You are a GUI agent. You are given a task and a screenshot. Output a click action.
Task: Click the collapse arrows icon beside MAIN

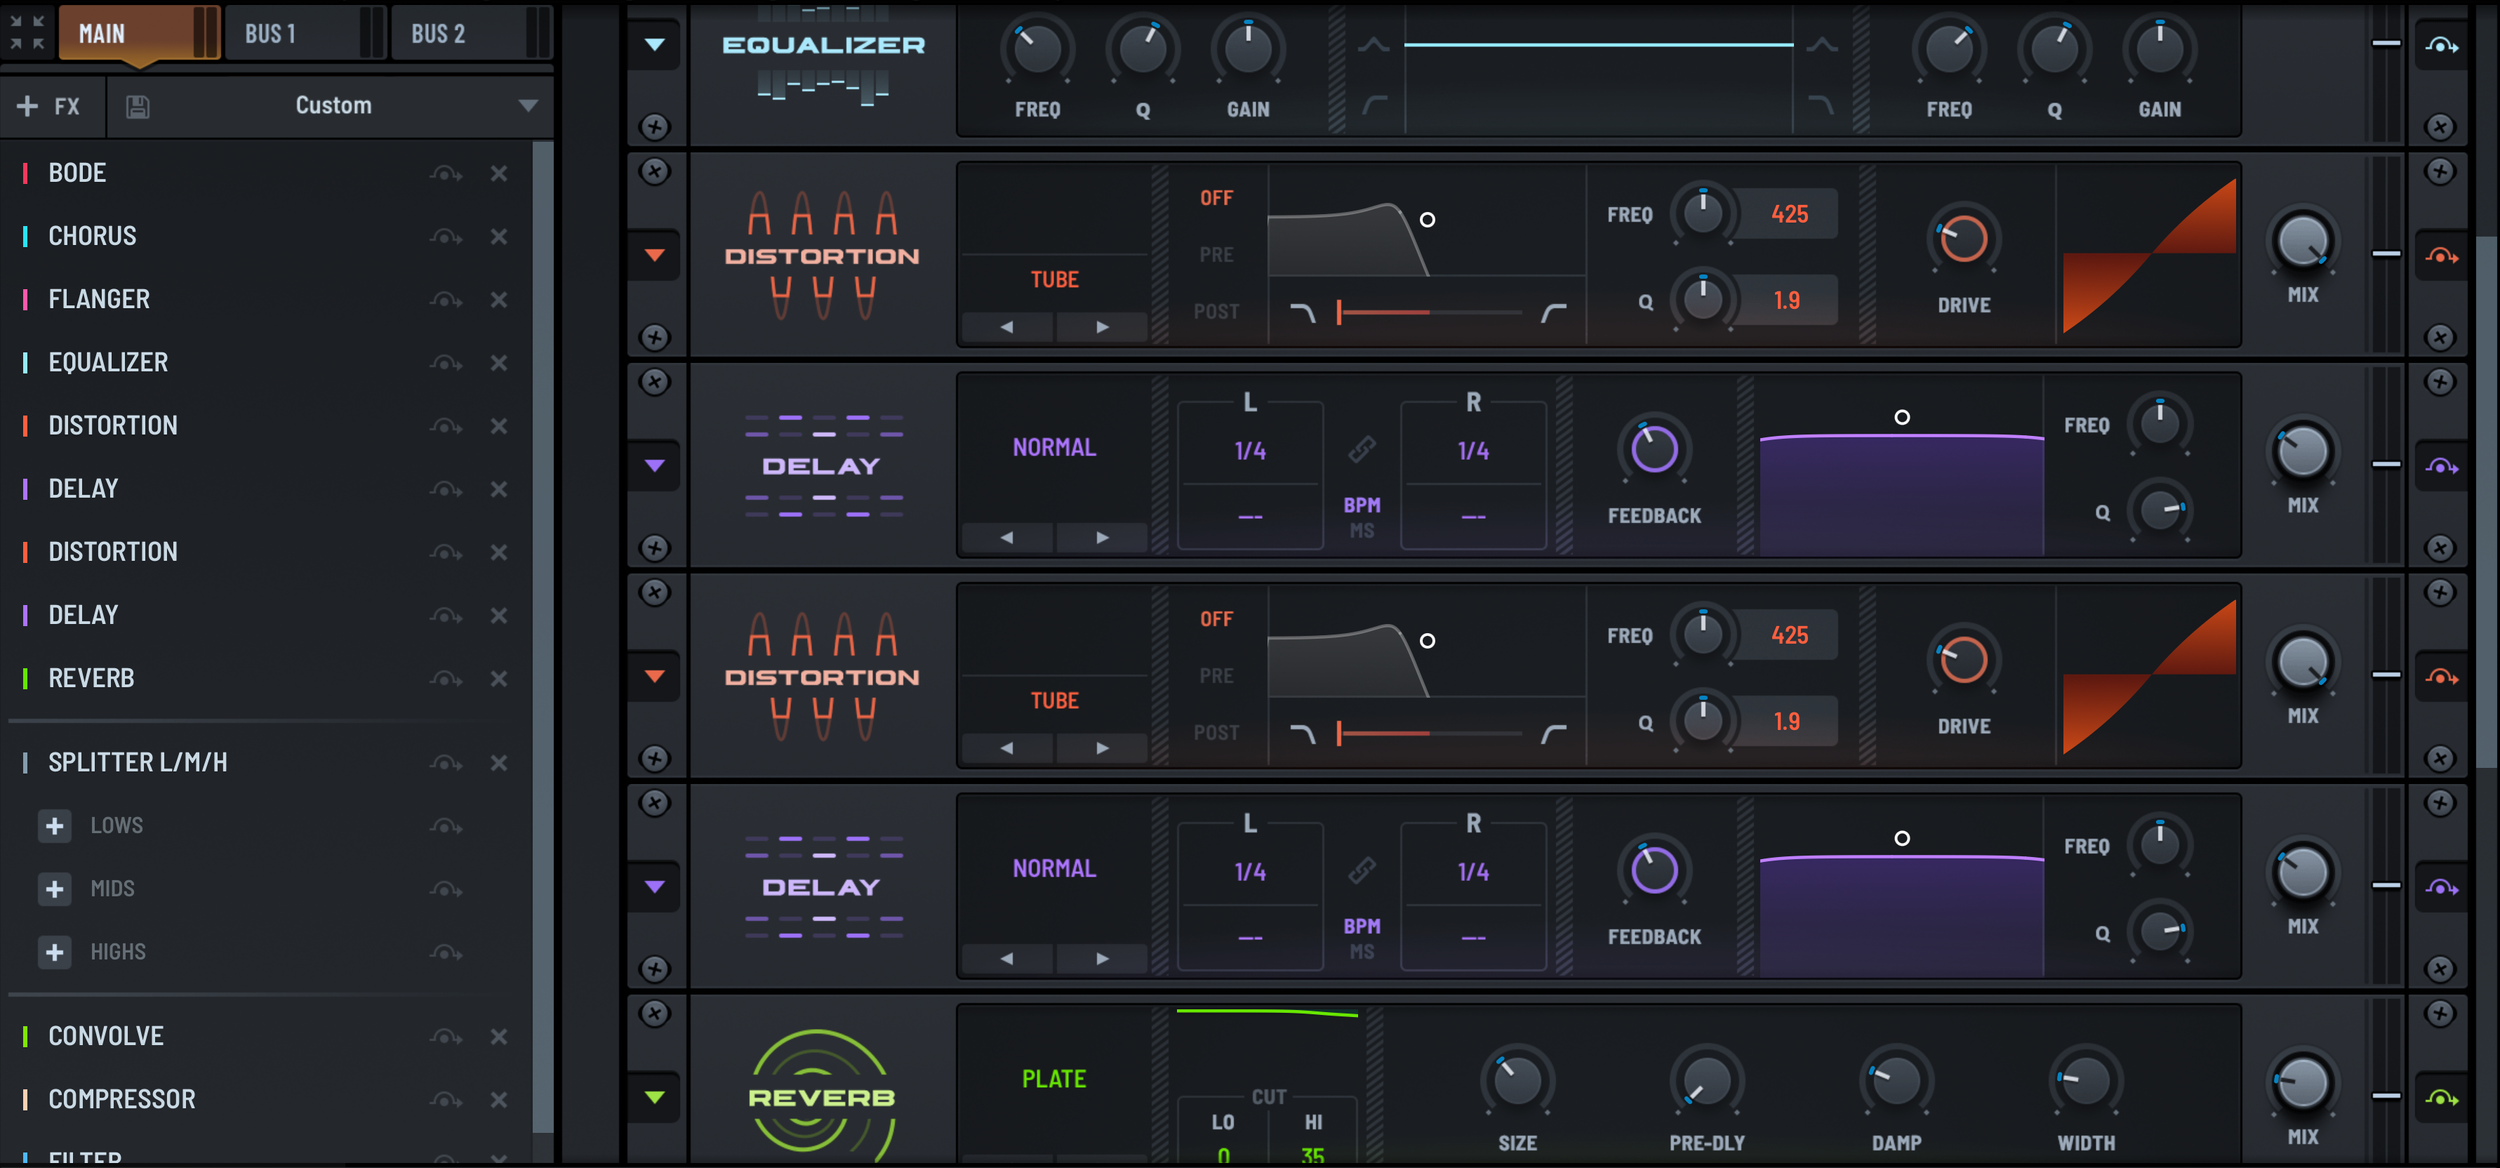(x=27, y=32)
